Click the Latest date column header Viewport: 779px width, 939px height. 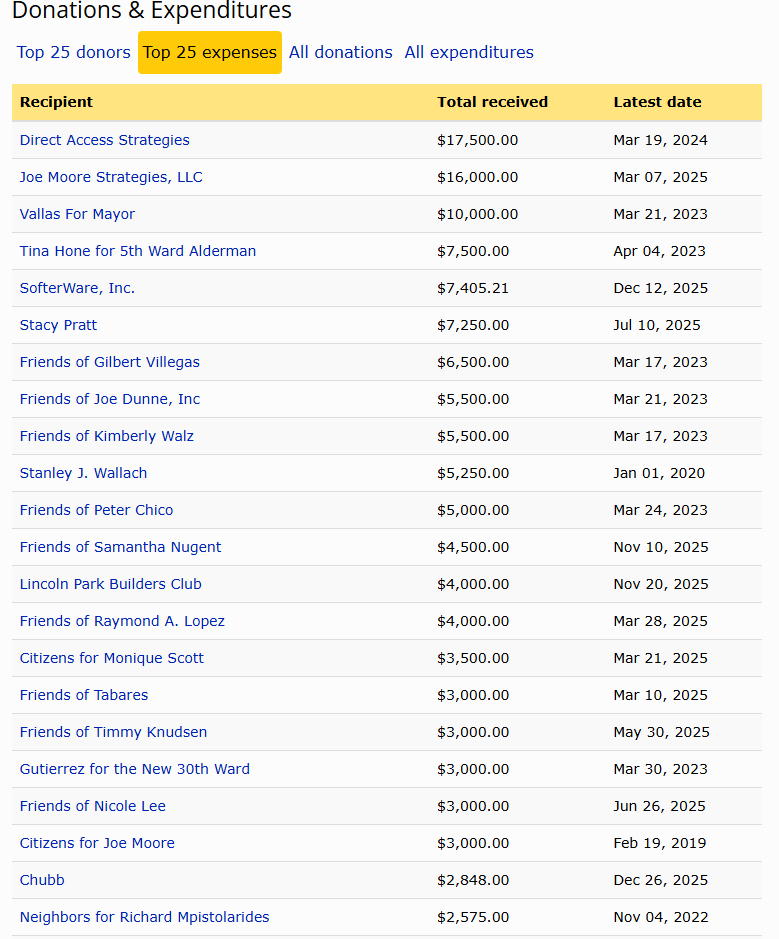[x=657, y=102]
